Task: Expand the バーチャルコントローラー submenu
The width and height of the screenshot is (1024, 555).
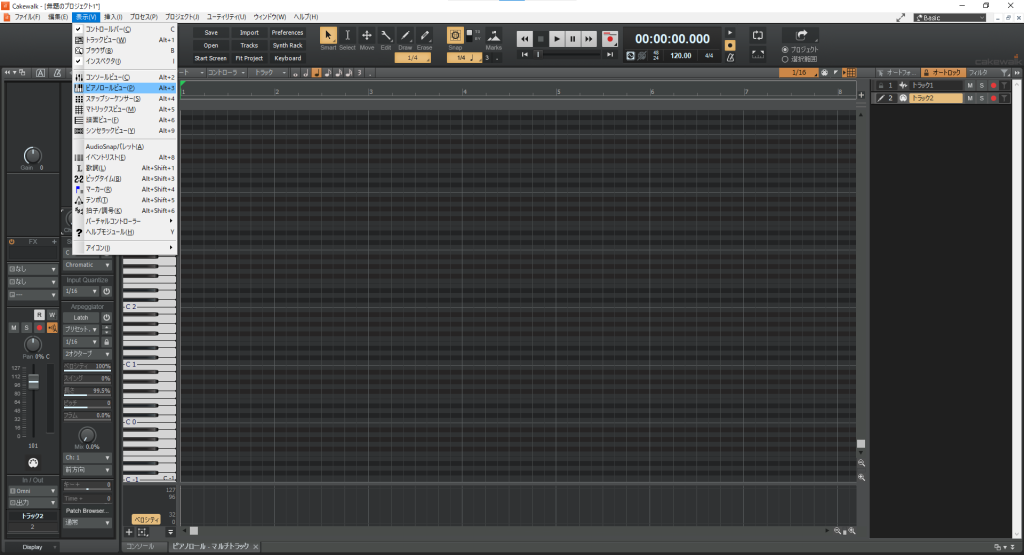Action: coord(125,221)
